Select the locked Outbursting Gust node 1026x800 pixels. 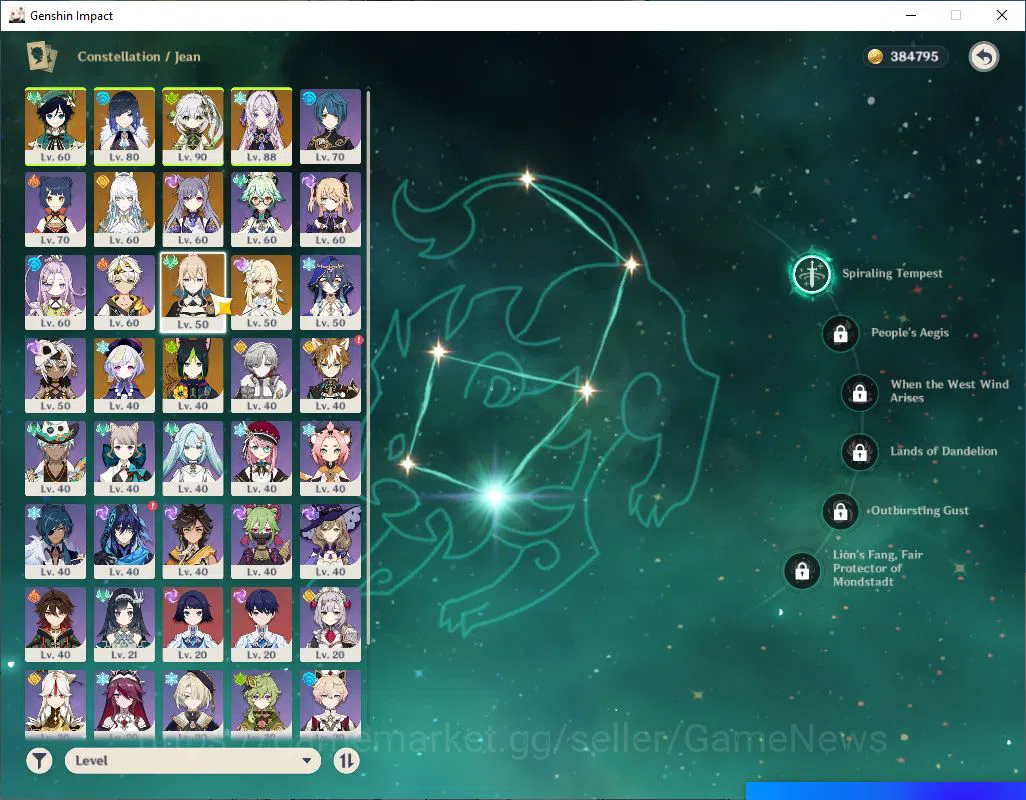click(840, 511)
